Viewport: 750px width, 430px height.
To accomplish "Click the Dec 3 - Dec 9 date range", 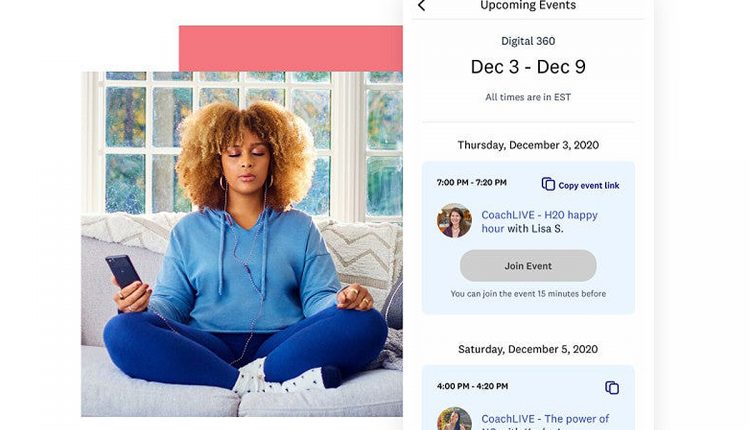I will click(528, 67).
